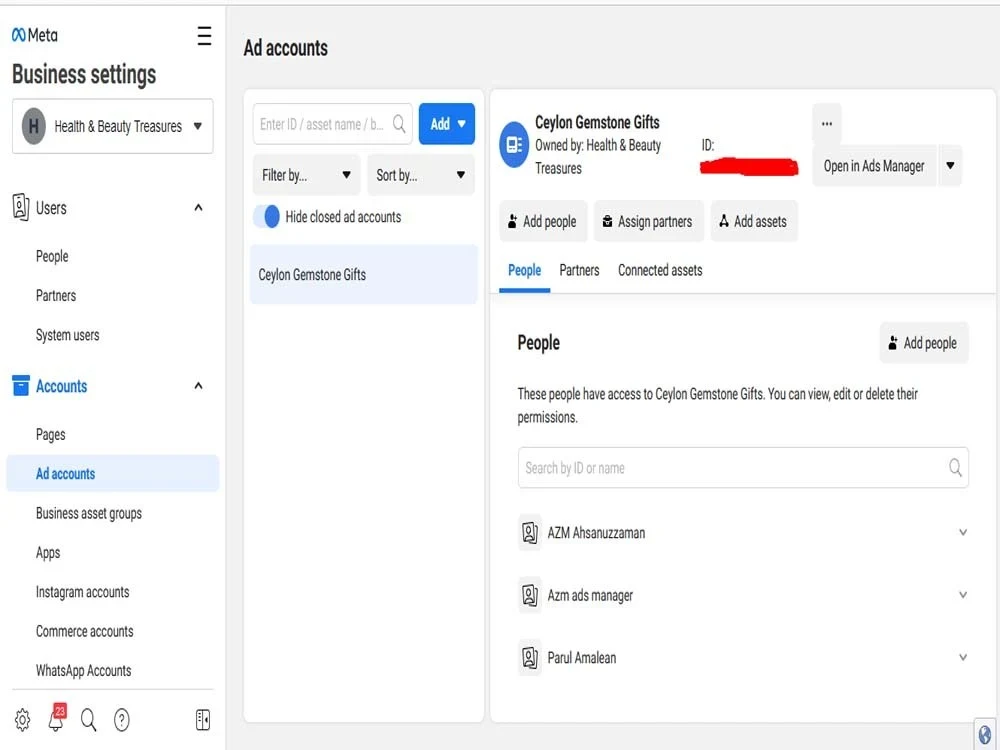The height and width of the screenshot is (750, 1000).
Task: Click person icon beside Azm ads manager
Action: coord(530,595)
